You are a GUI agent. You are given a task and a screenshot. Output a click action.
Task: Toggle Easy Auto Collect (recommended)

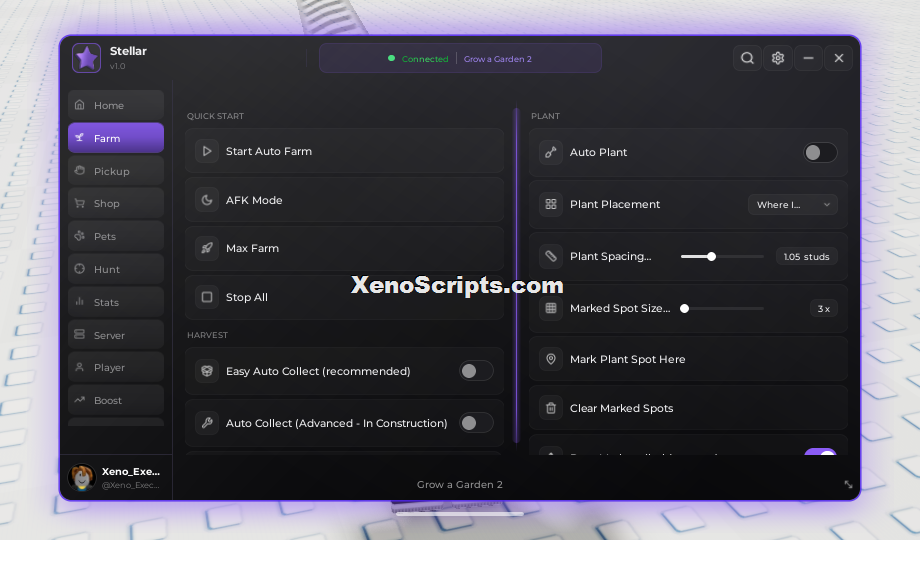(476, 371)
